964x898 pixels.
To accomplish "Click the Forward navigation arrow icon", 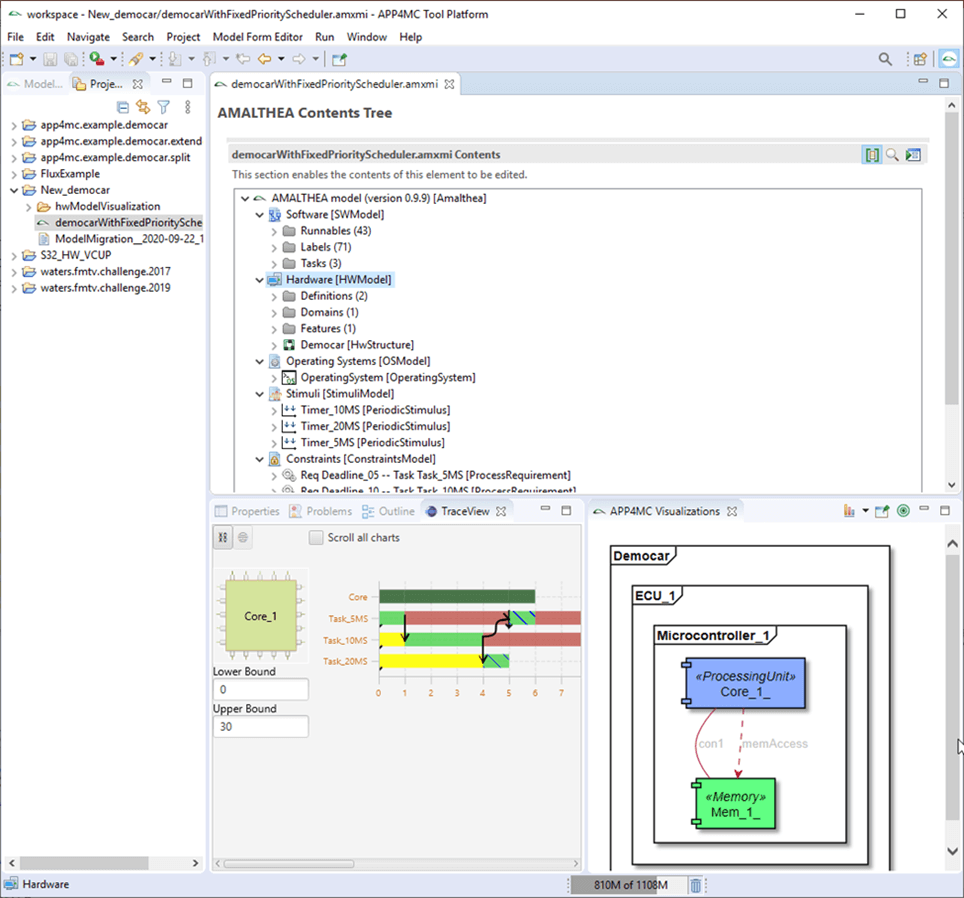I will click(x=299, y=59).
